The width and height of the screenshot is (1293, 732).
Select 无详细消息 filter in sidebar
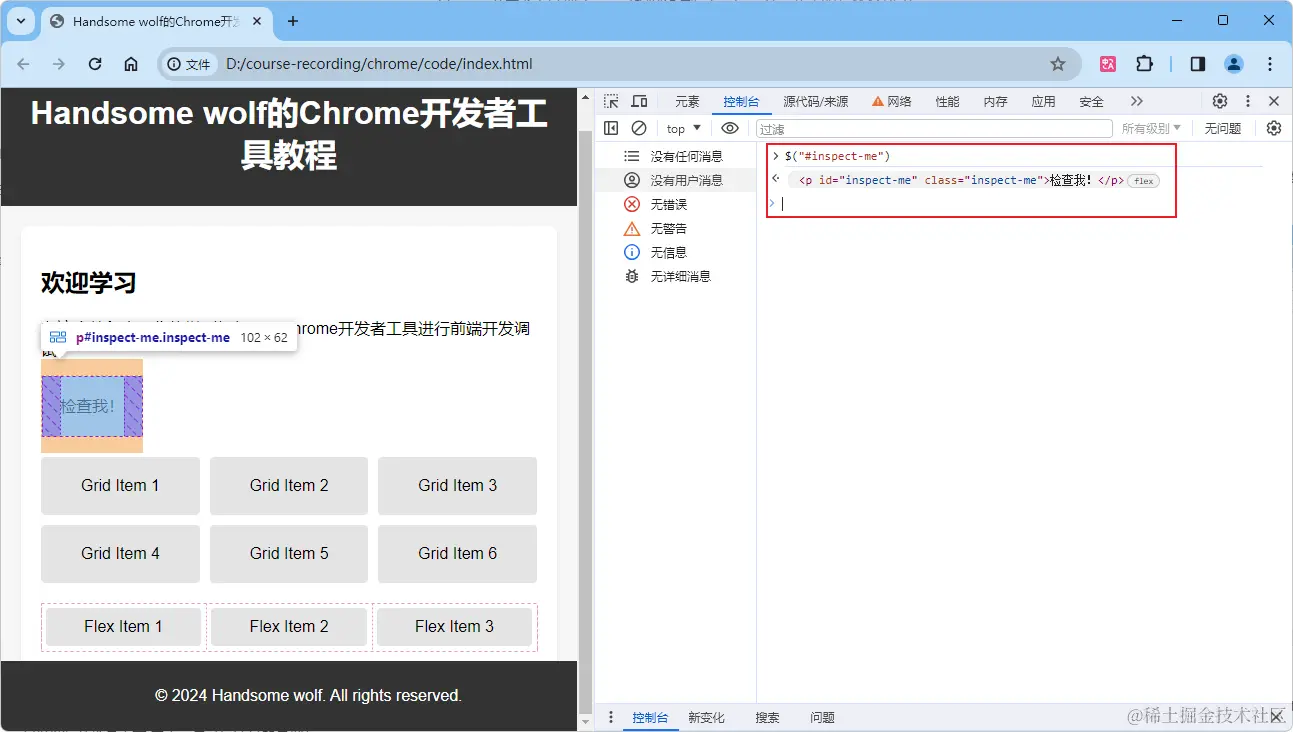675,276
